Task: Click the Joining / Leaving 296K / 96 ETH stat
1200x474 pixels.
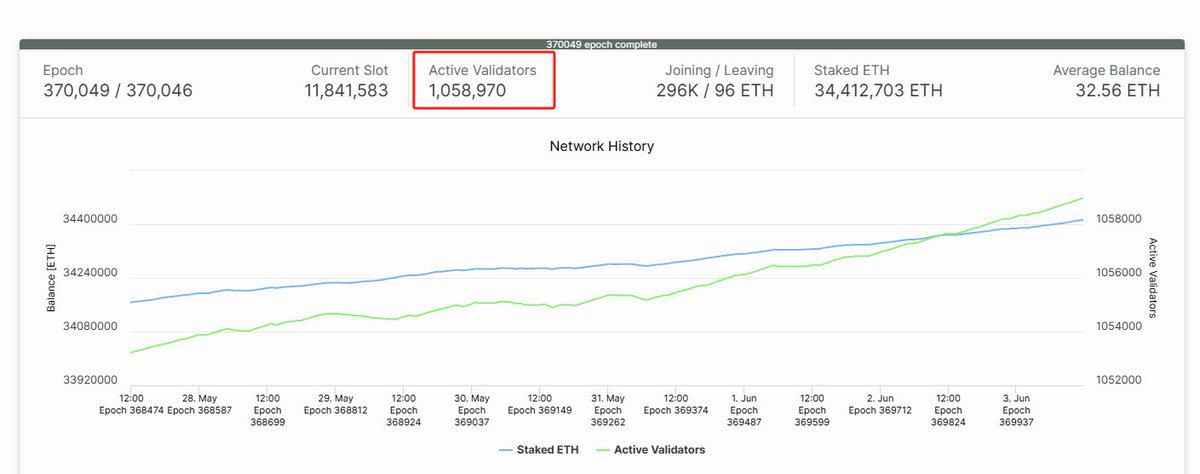Action: coord(715,91)
